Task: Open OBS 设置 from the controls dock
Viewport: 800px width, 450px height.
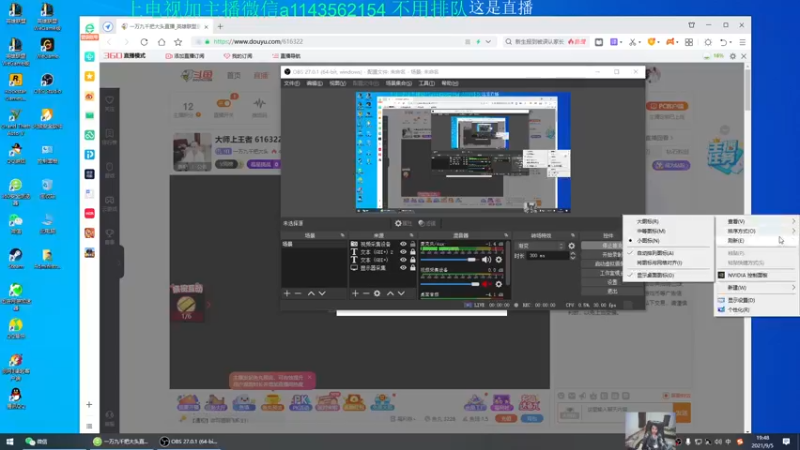Action: (610, 282)
